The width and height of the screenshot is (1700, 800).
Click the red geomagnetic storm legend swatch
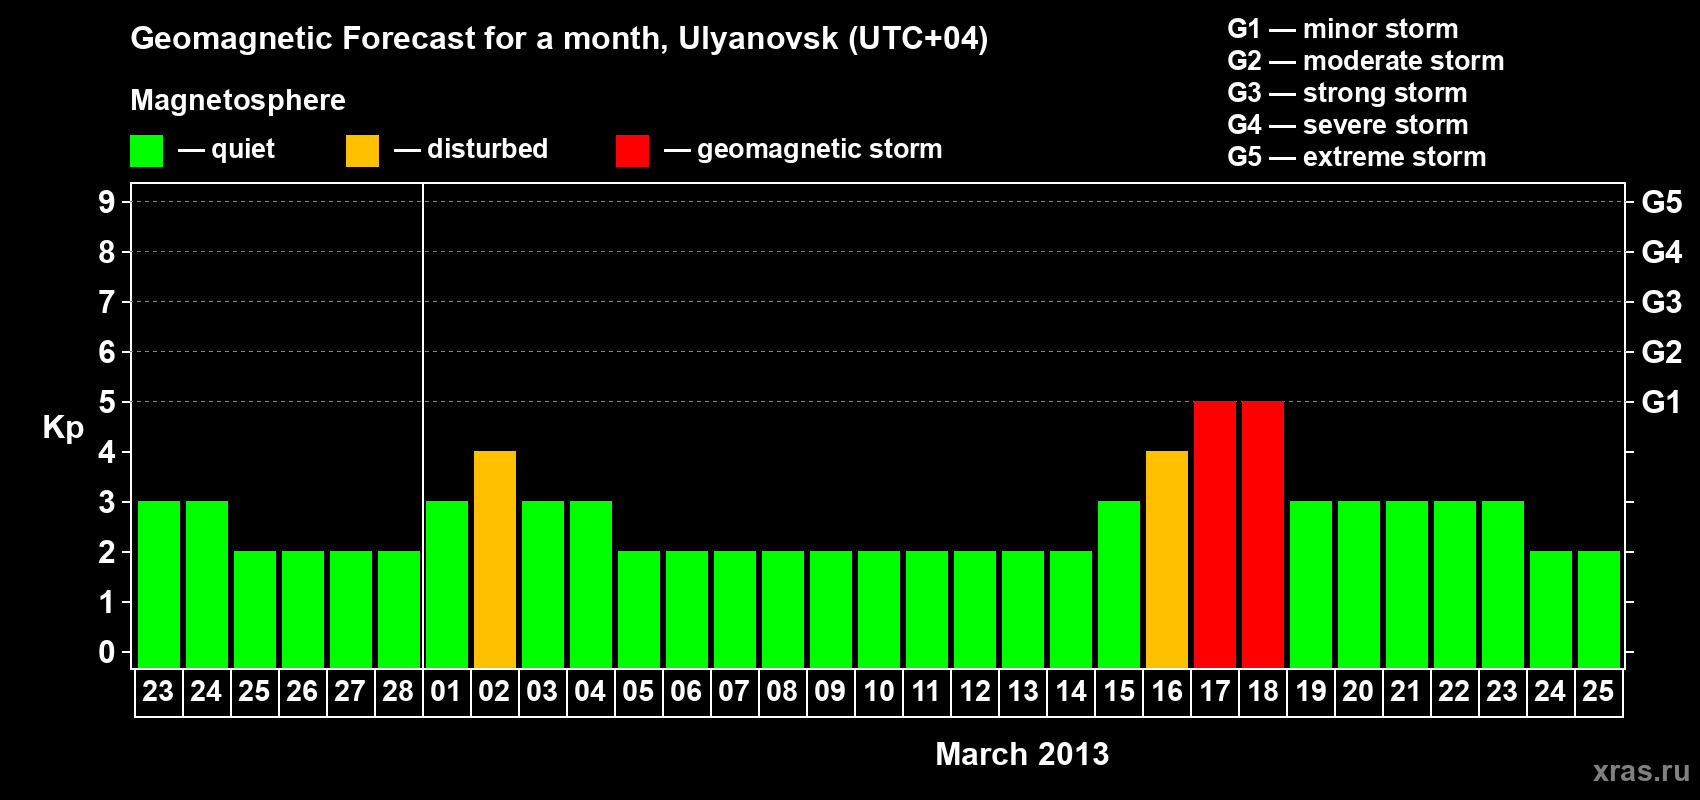pos(632,151)
